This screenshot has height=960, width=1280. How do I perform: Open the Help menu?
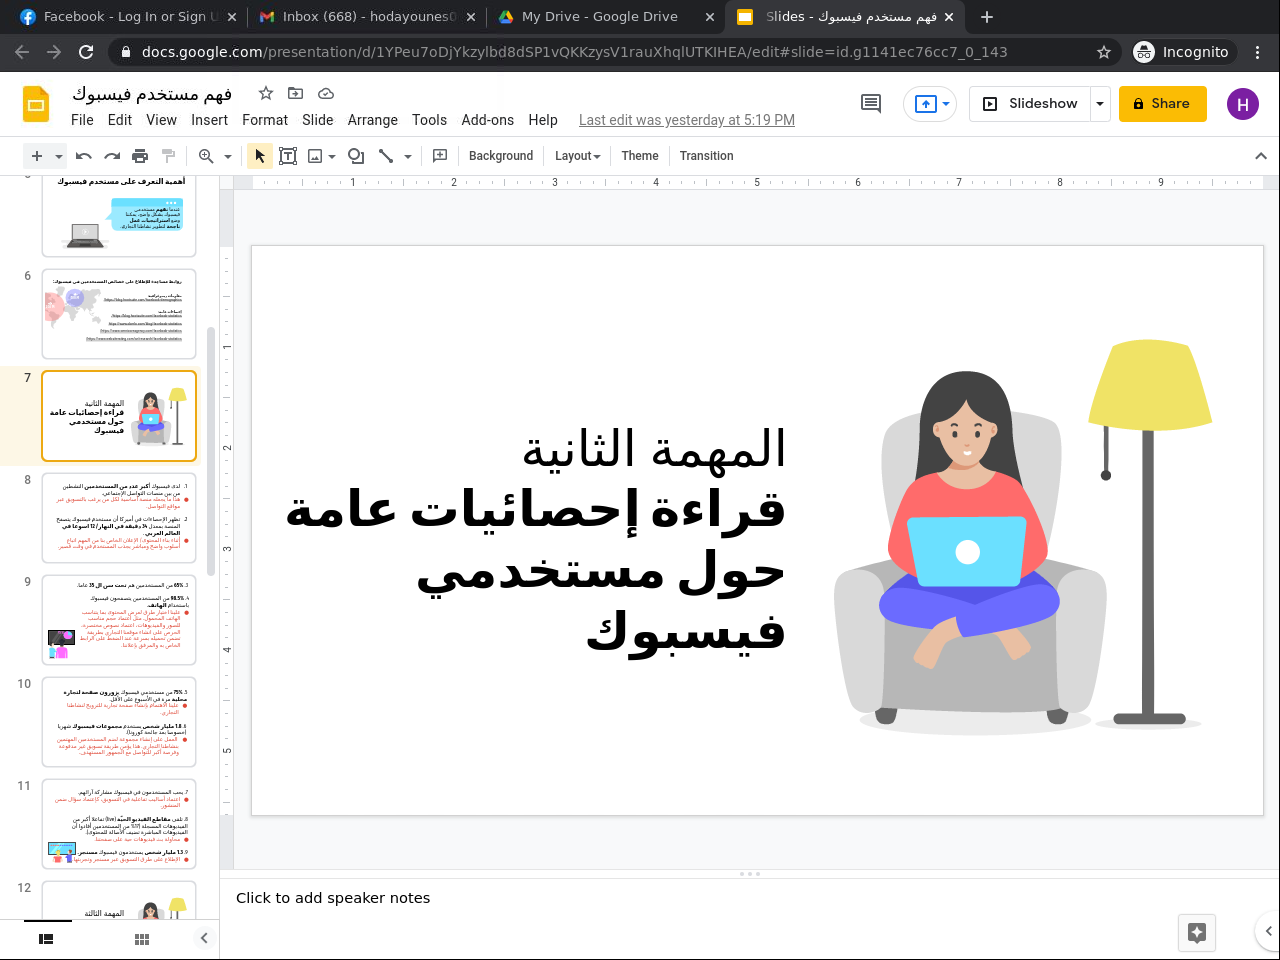coord(543,120)
